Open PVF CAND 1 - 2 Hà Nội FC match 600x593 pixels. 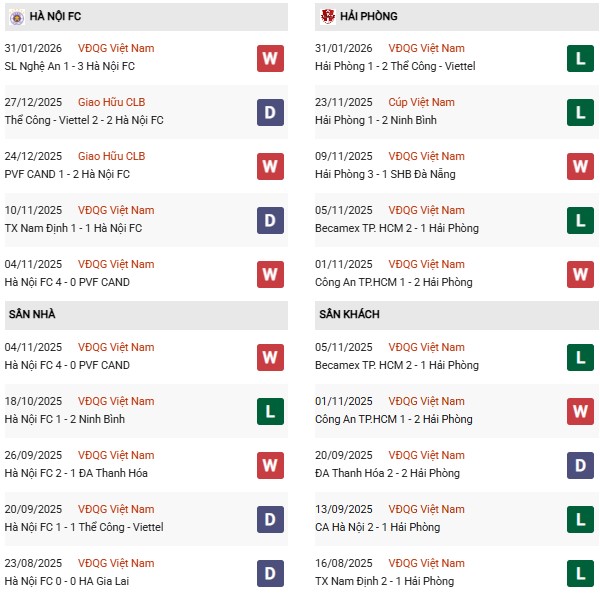[x=67, y=174]
